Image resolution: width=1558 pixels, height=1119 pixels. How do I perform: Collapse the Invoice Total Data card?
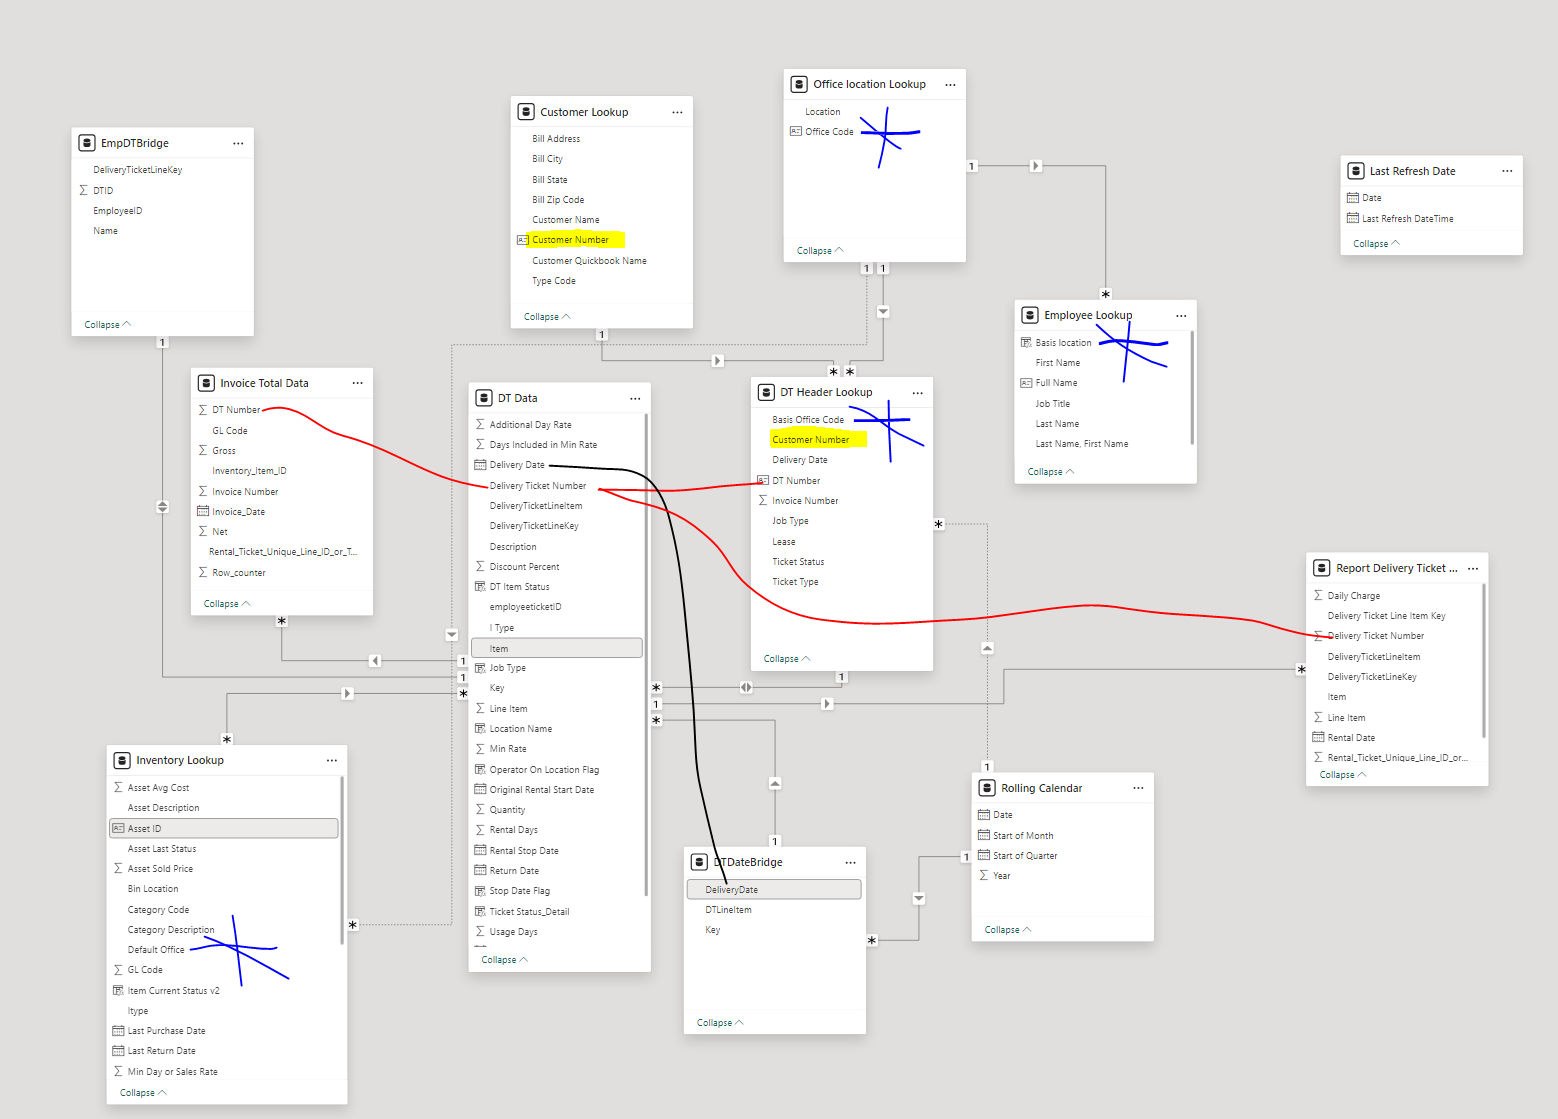[x=227, y=604]
